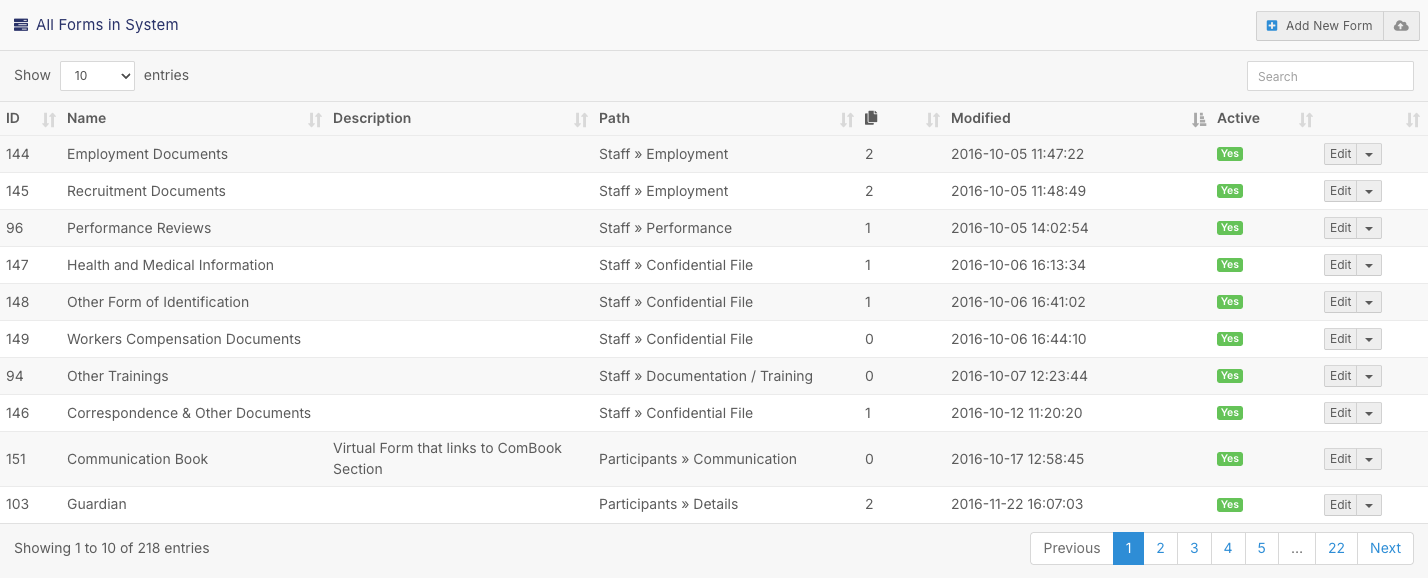Edit the Employment Documents form
The height and width of the screenshot is (578, 1428).
point(1340,154)
